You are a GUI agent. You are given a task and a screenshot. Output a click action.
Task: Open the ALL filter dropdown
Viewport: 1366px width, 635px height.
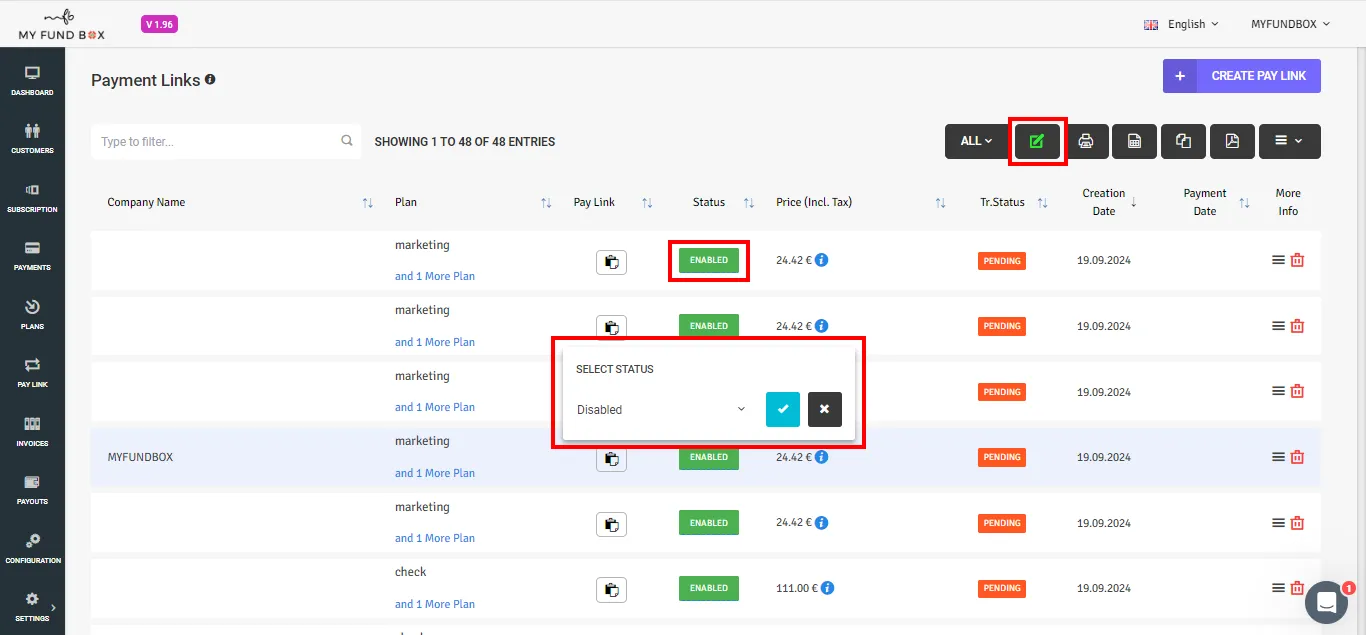point(977,141)
